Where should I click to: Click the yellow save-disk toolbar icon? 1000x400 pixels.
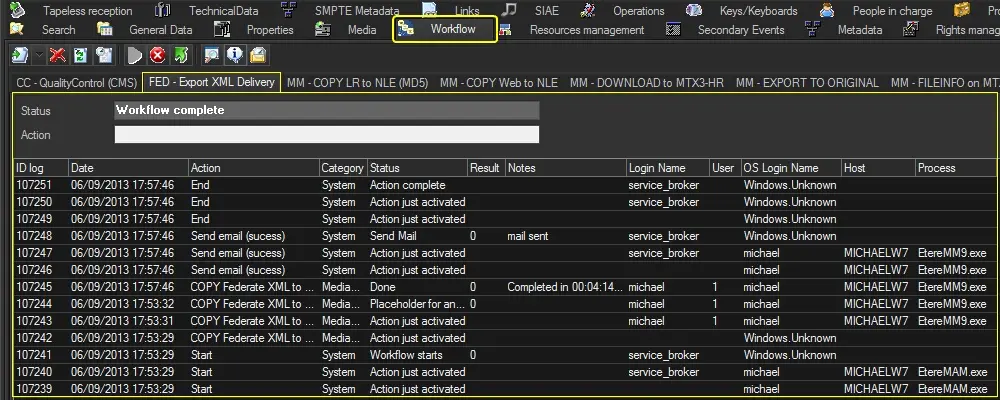(257, 55)
